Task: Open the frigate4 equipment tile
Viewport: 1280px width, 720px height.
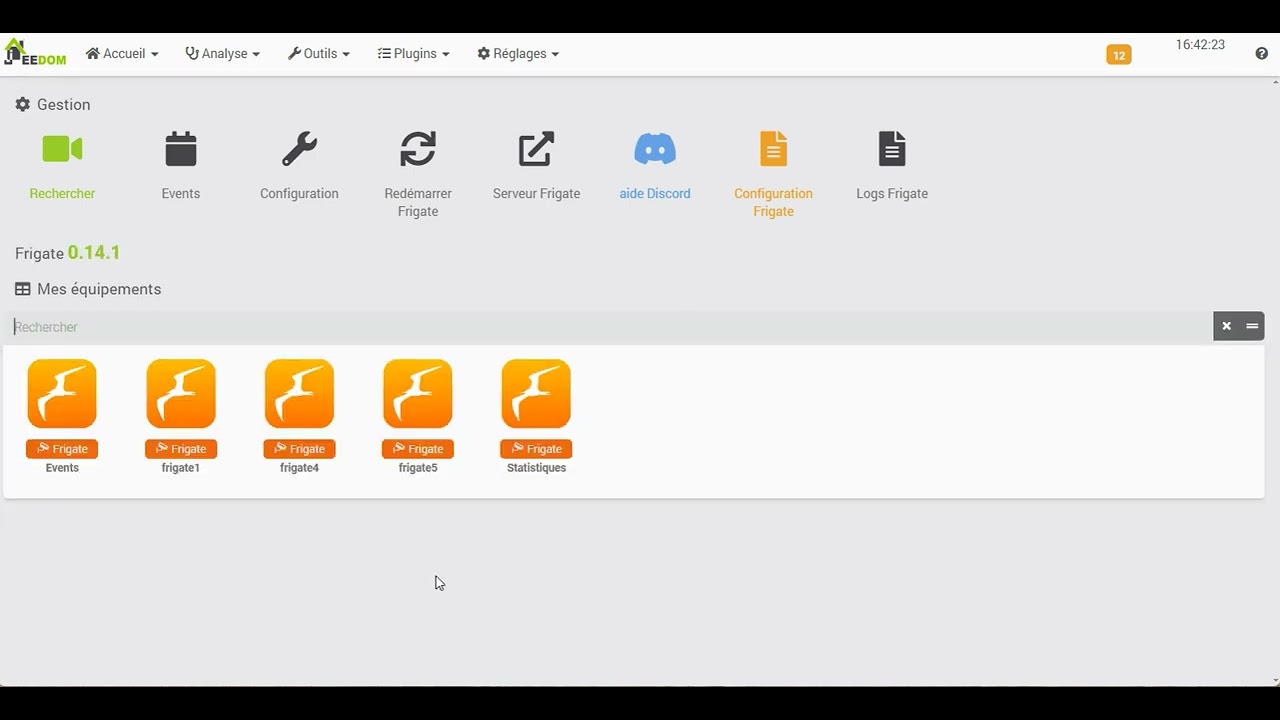Action: click(299, 416)
